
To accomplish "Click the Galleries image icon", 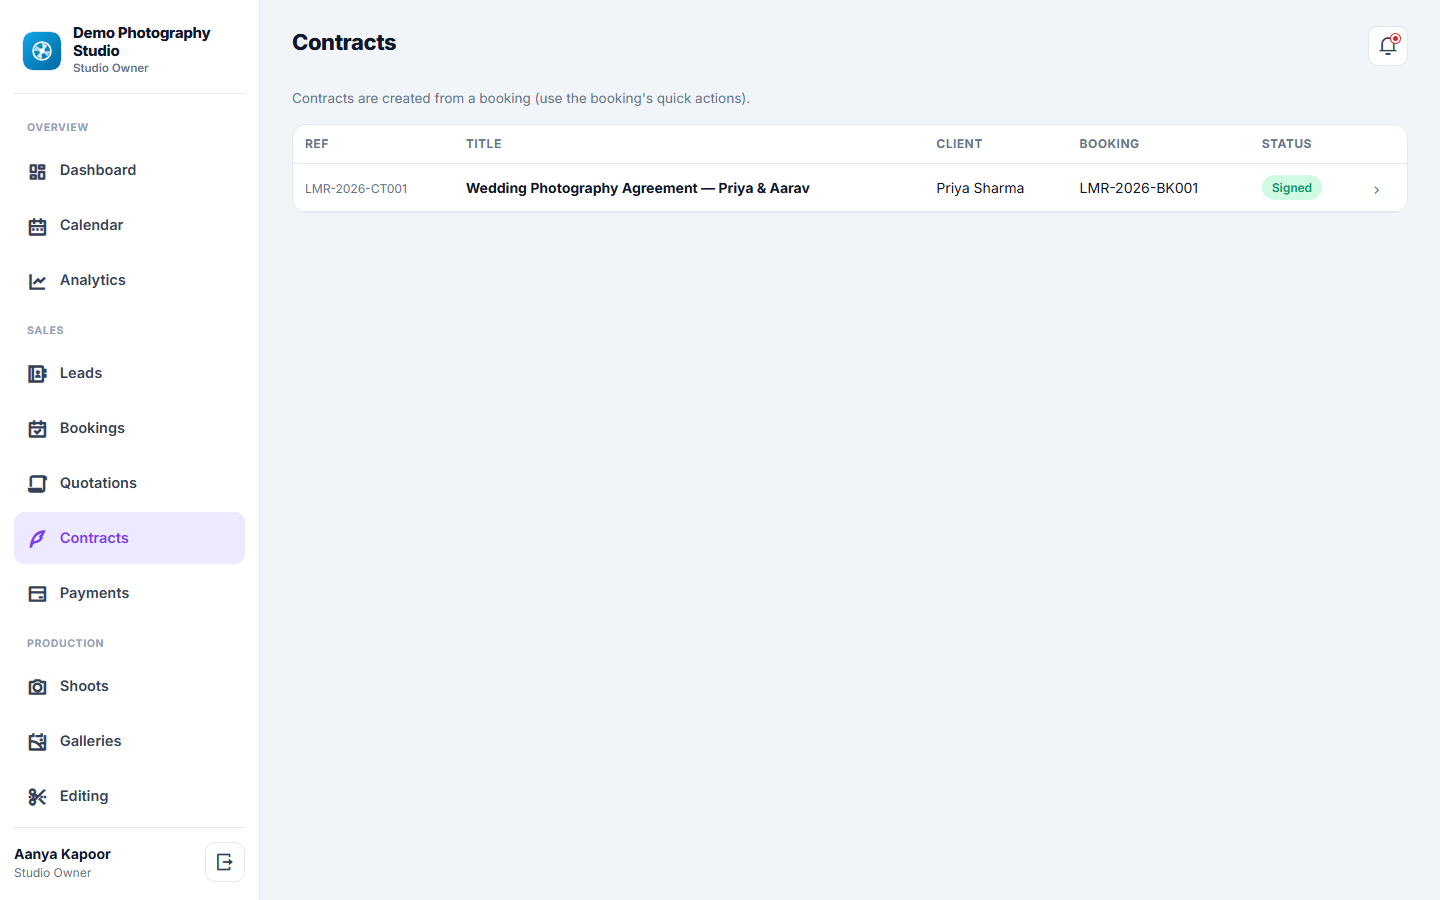I will pos(37,742).
